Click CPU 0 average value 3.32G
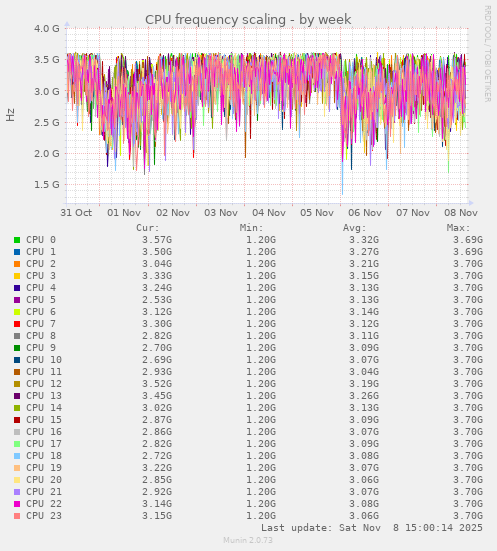This screenshot has width=497, height=551. [364, 240]
